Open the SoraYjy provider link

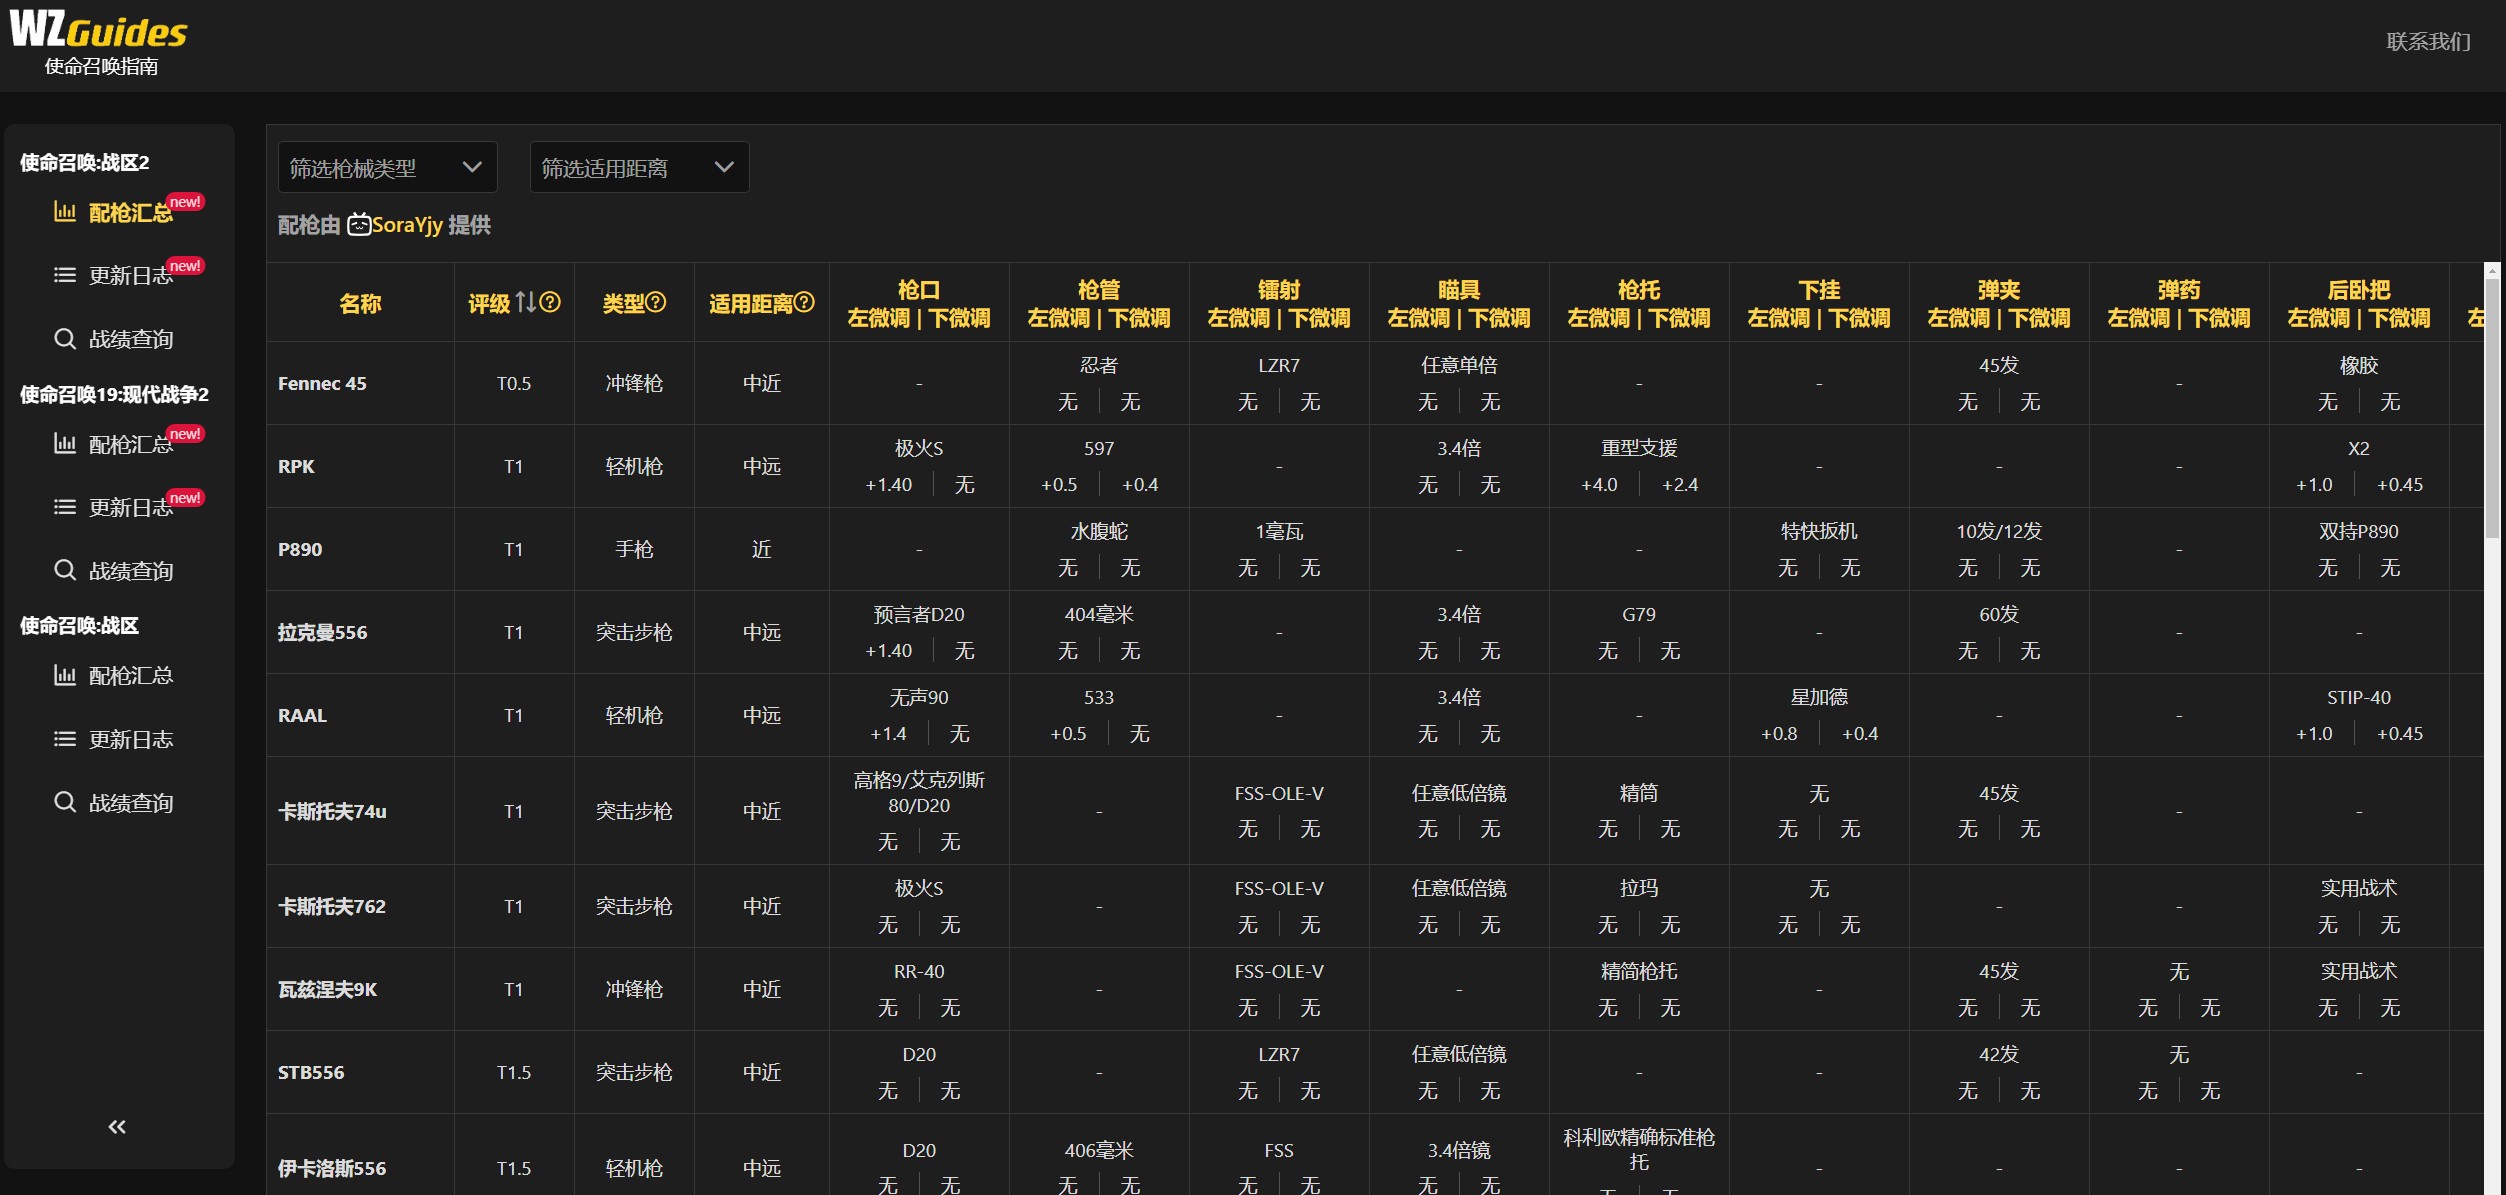point(407,225)
